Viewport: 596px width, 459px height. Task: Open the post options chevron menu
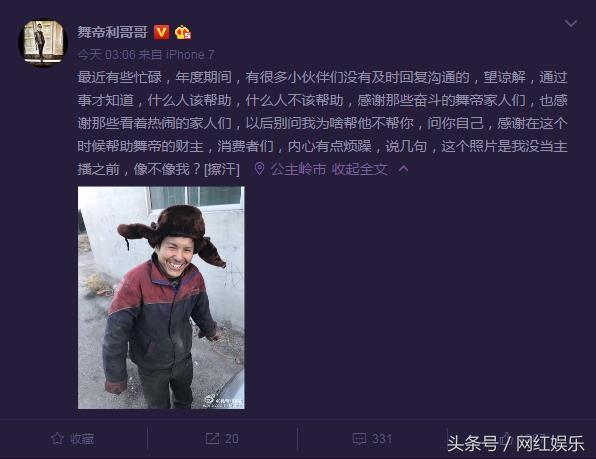[x=571, y=24]
